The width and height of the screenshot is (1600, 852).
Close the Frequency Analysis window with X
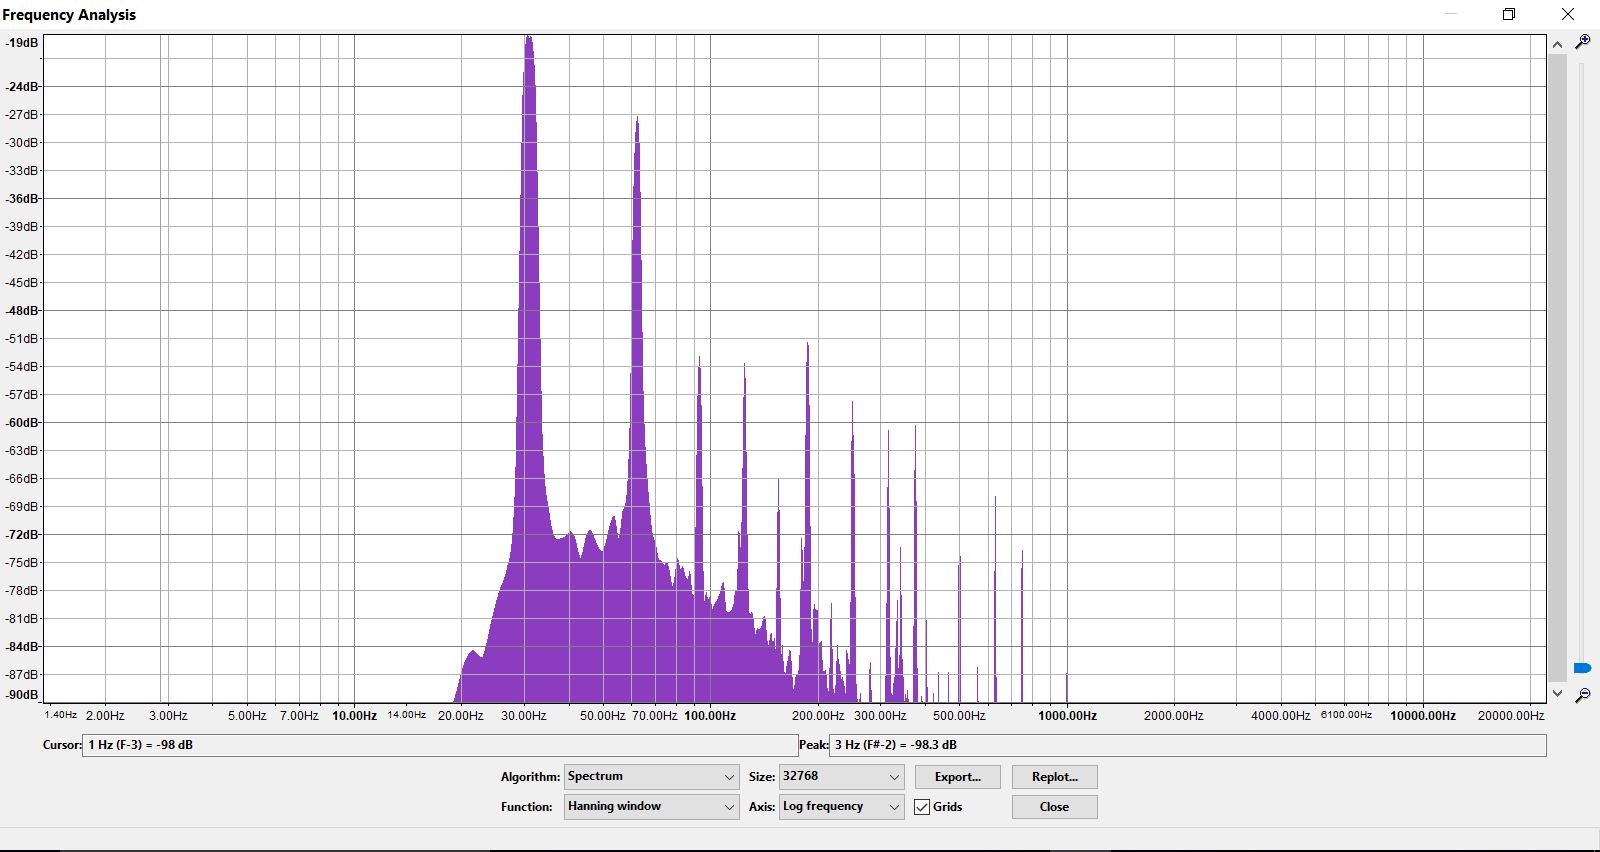(1568, 14)
